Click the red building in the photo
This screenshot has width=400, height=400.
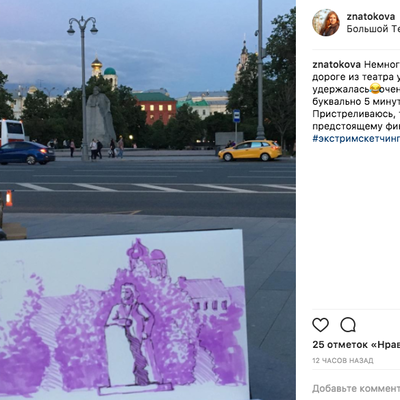[156, 109]
